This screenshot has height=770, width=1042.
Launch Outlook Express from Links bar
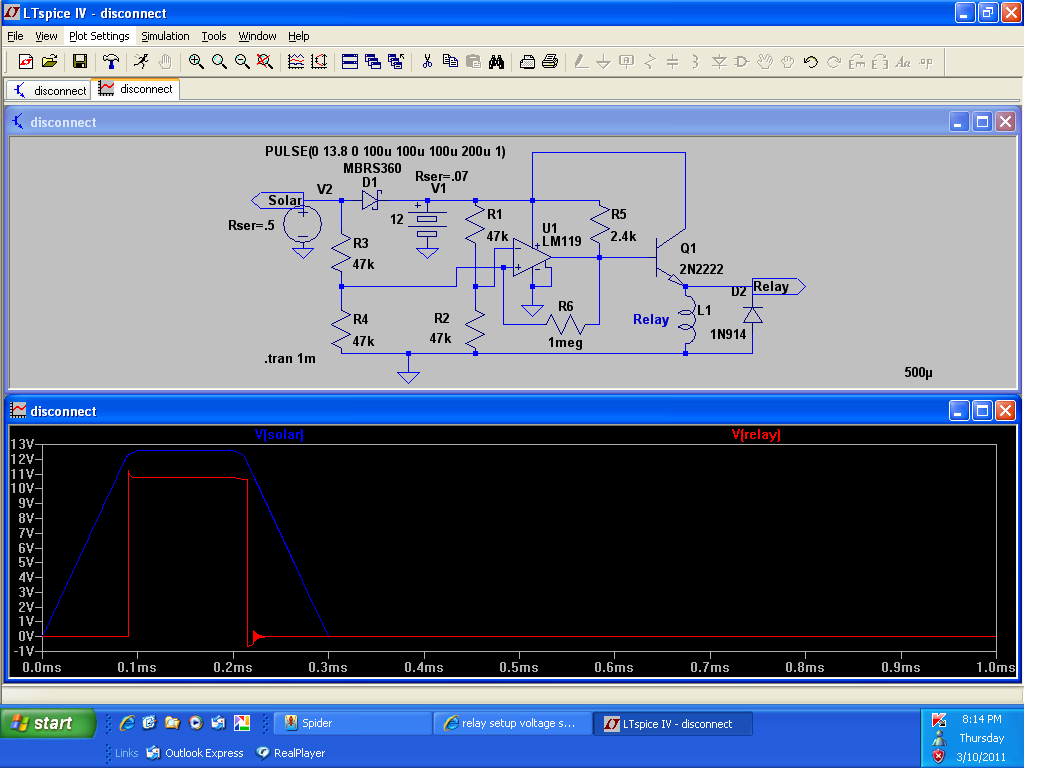[x=195, y=753]
